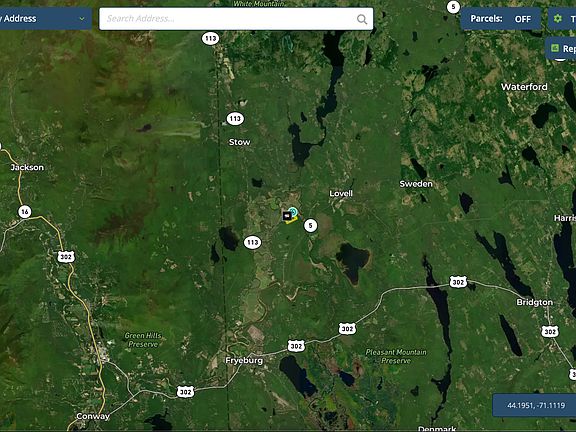The image size is (576, 432).
Task: Click the green Report icon
Action: click(555, 48)
